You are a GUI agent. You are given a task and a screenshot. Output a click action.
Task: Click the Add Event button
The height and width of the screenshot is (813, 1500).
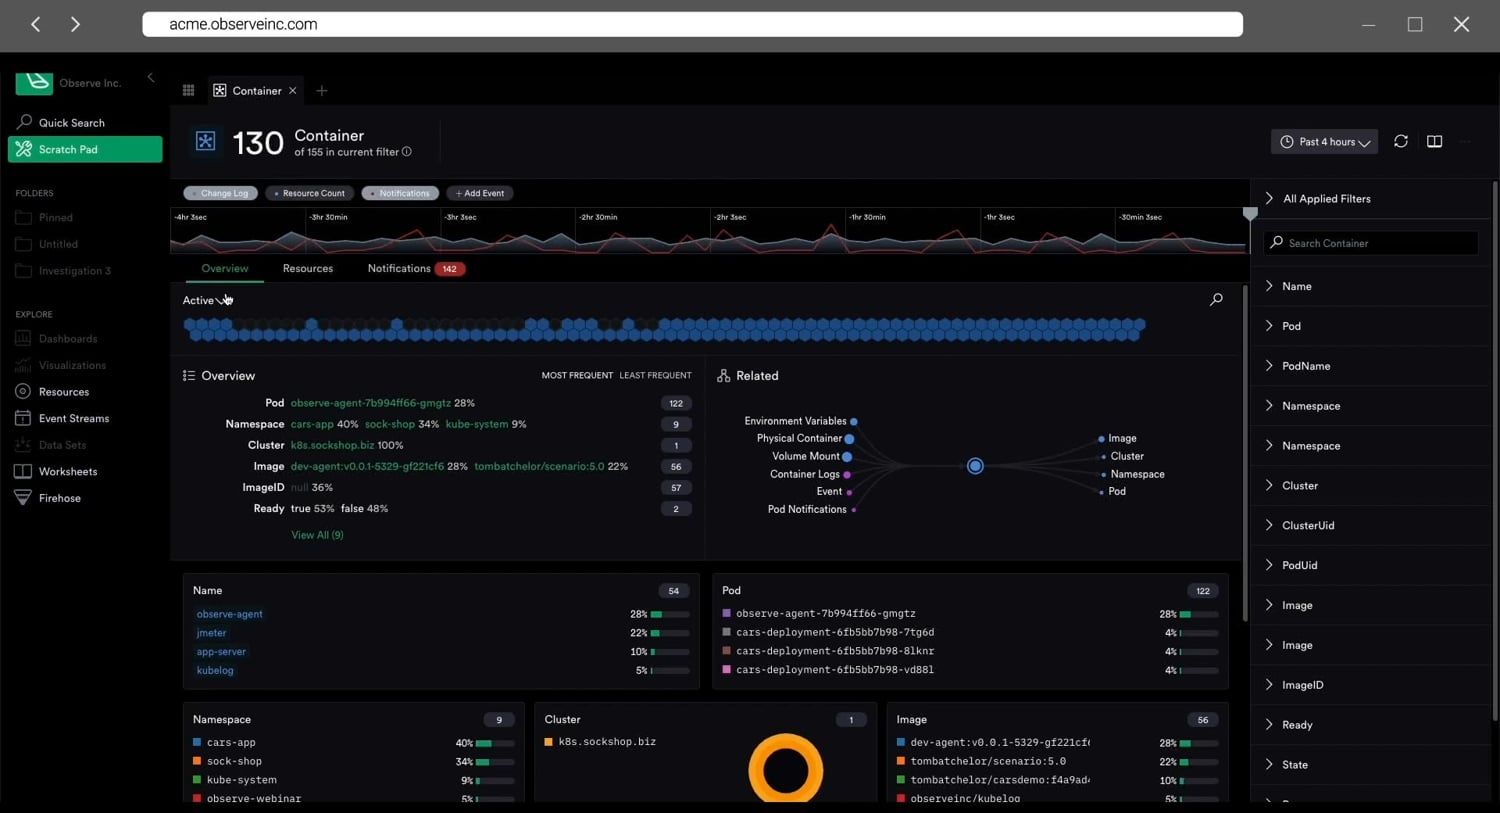point(480,193)
